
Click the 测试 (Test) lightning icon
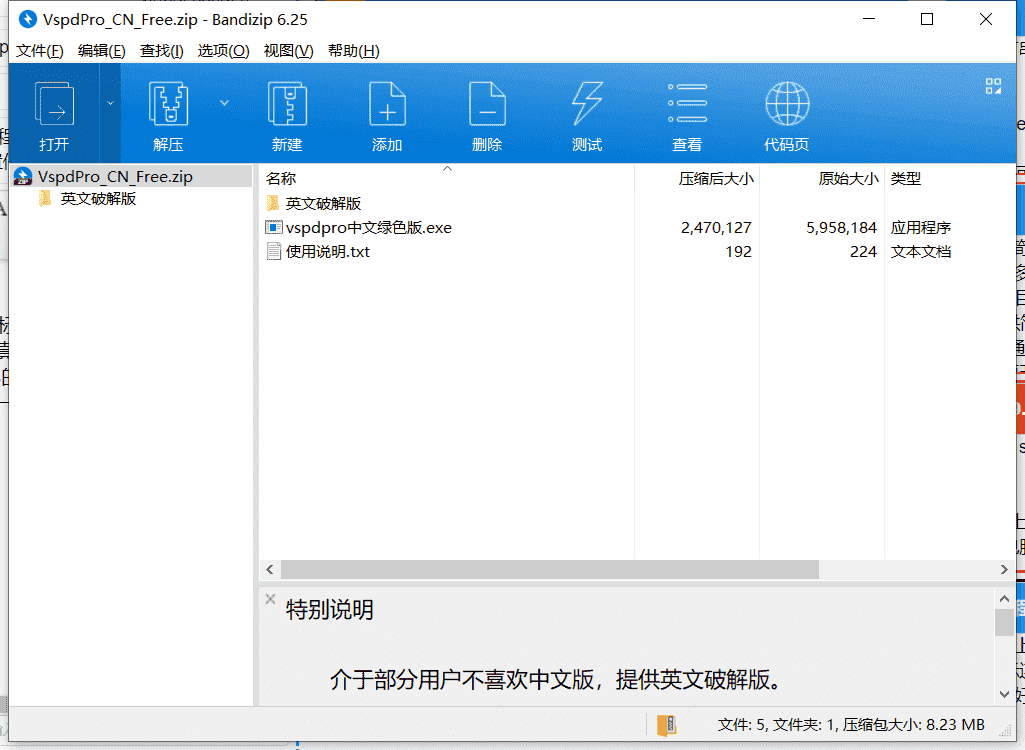(587, 103)
